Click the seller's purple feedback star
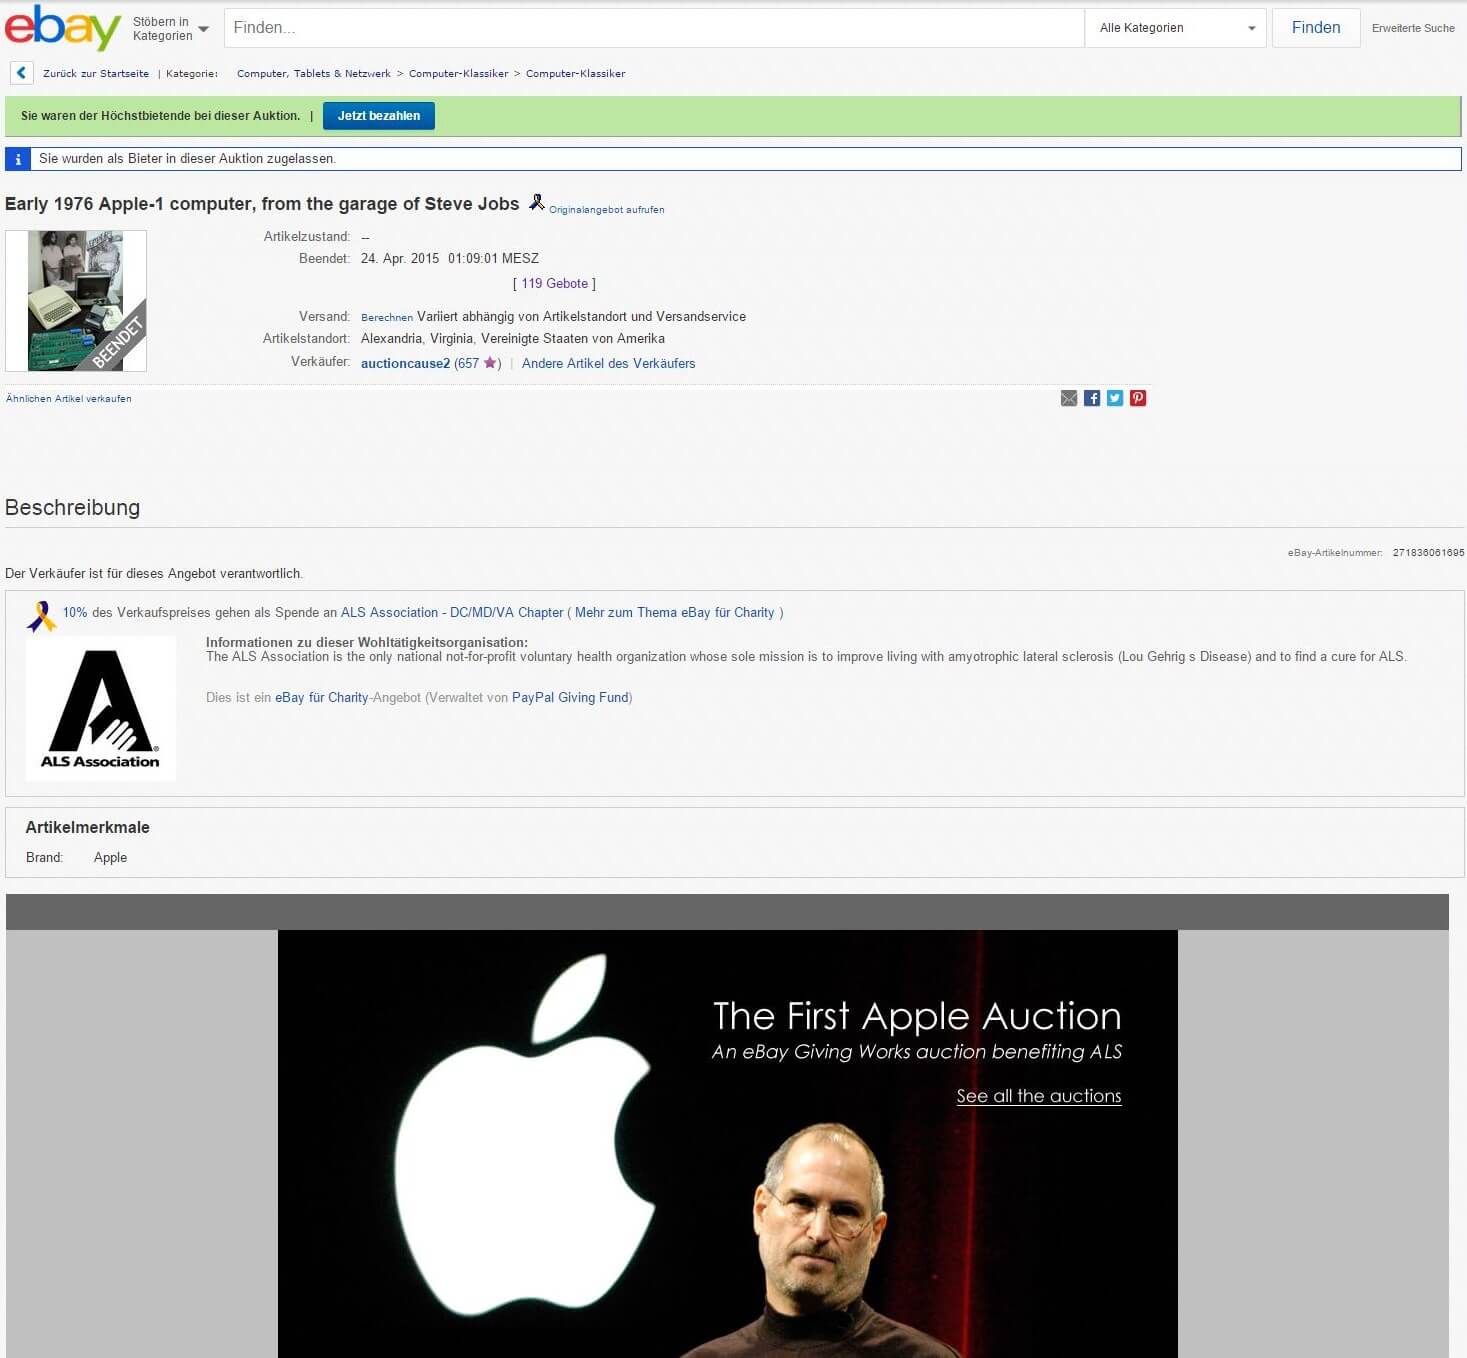 tap(490, 363)
